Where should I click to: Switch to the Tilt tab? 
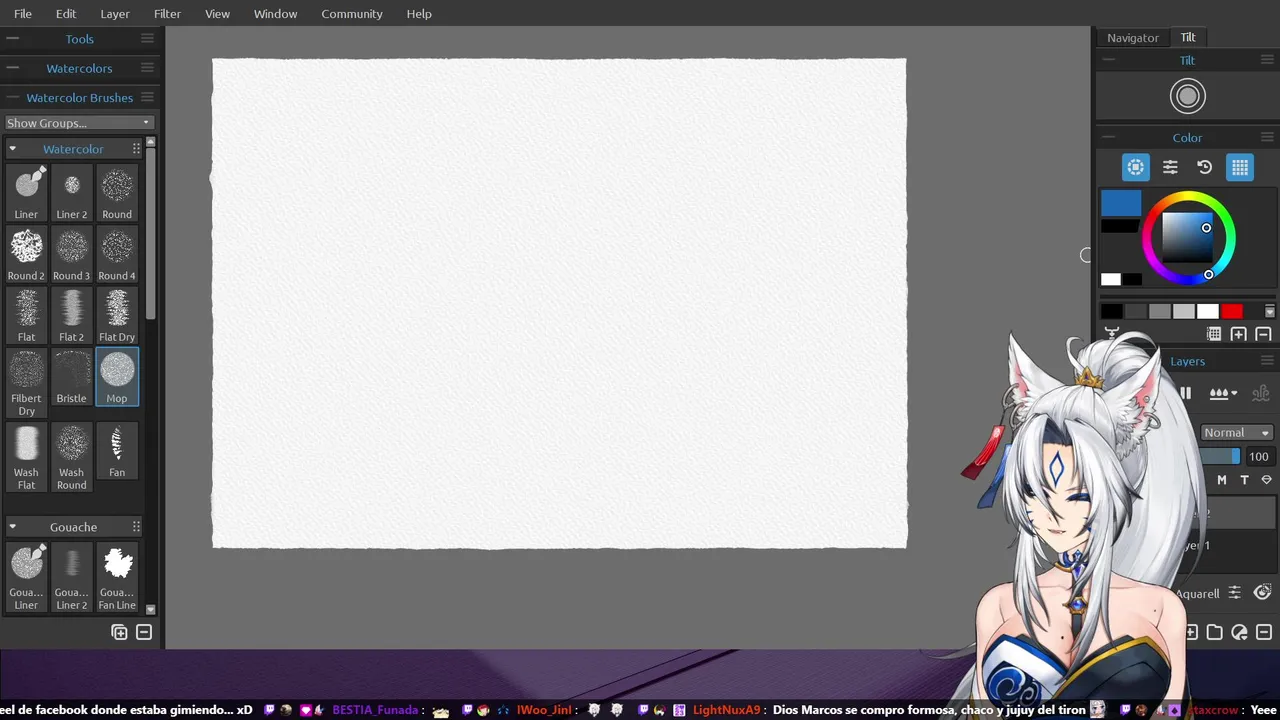coord(1188,37)
